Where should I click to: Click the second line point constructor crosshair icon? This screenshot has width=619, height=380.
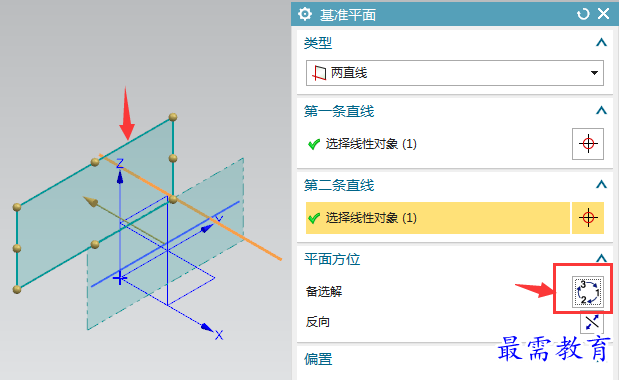588,217
